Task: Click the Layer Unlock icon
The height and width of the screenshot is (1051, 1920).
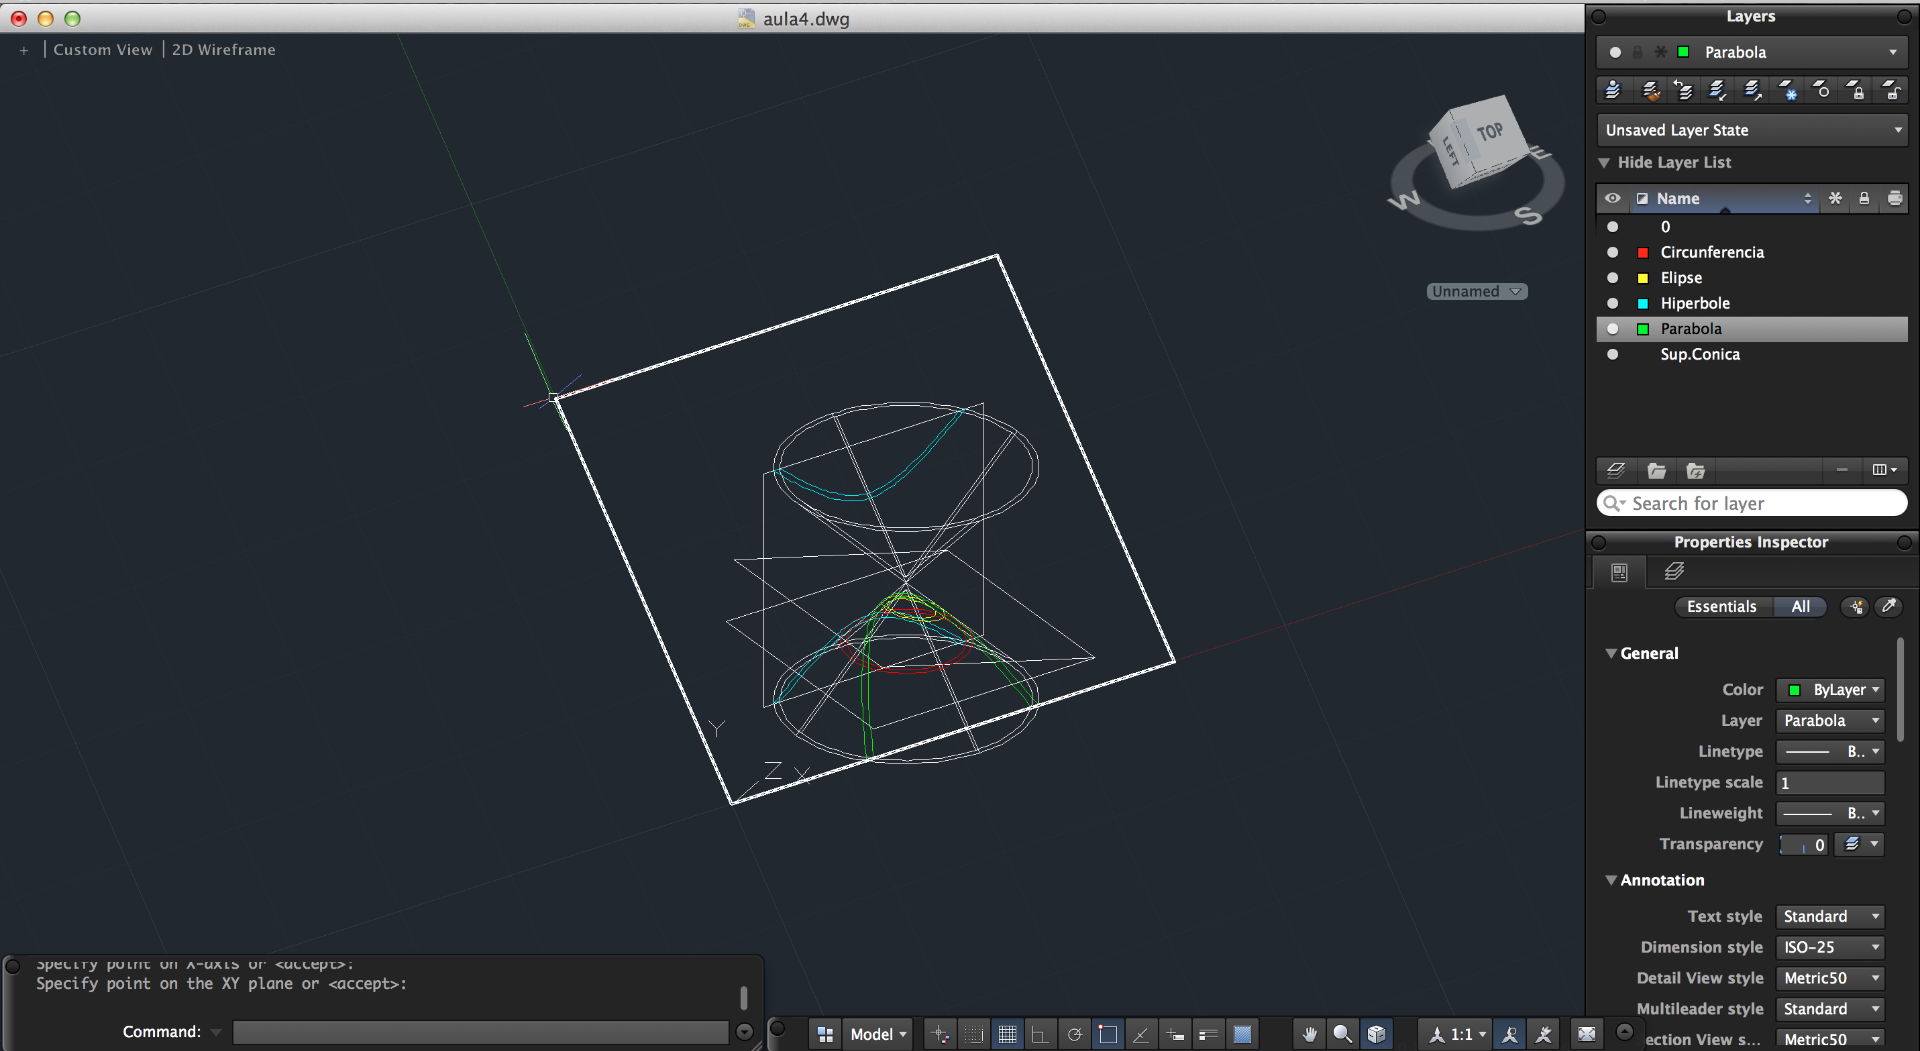Action: 1891,90
